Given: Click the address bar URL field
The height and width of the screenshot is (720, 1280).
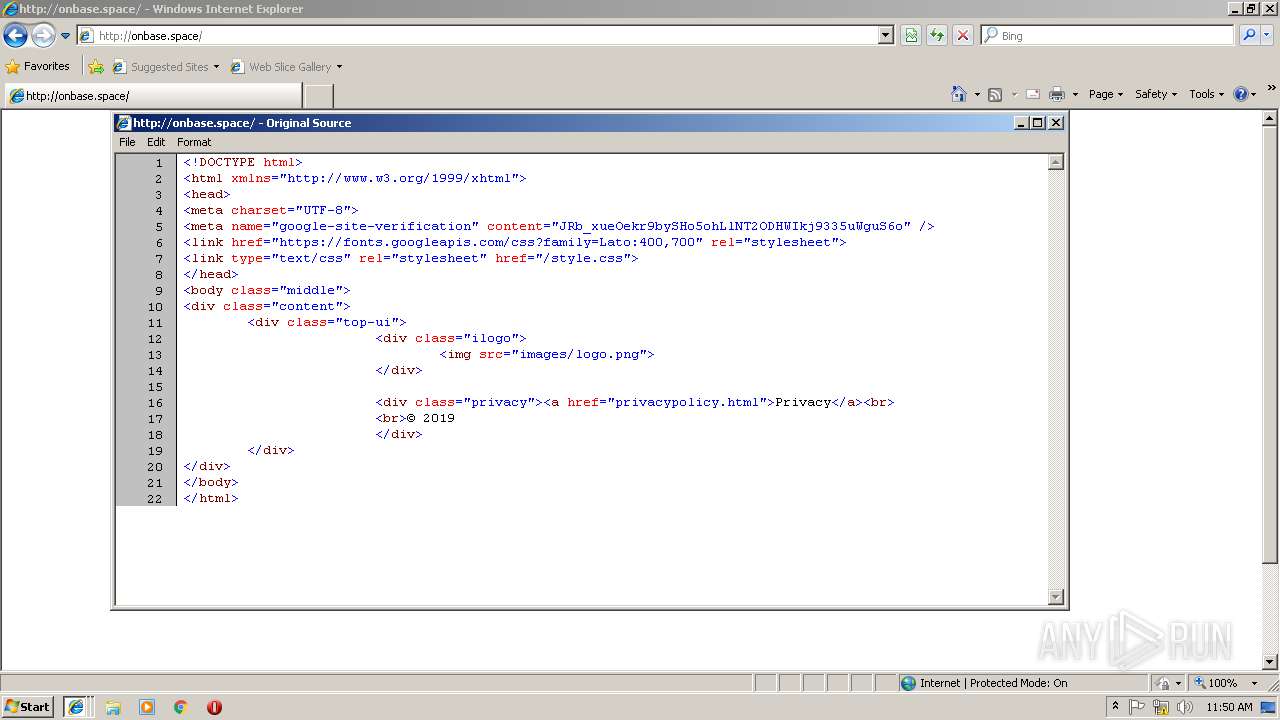Looking at the screenshot, I should (x=477, y=36).
